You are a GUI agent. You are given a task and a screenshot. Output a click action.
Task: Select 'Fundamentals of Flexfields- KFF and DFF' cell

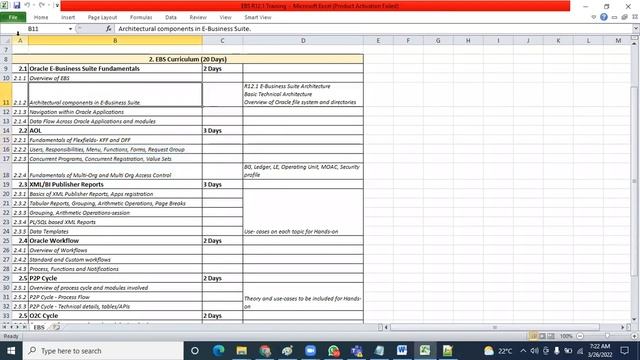pyautogui.click(x=115, y=140)
